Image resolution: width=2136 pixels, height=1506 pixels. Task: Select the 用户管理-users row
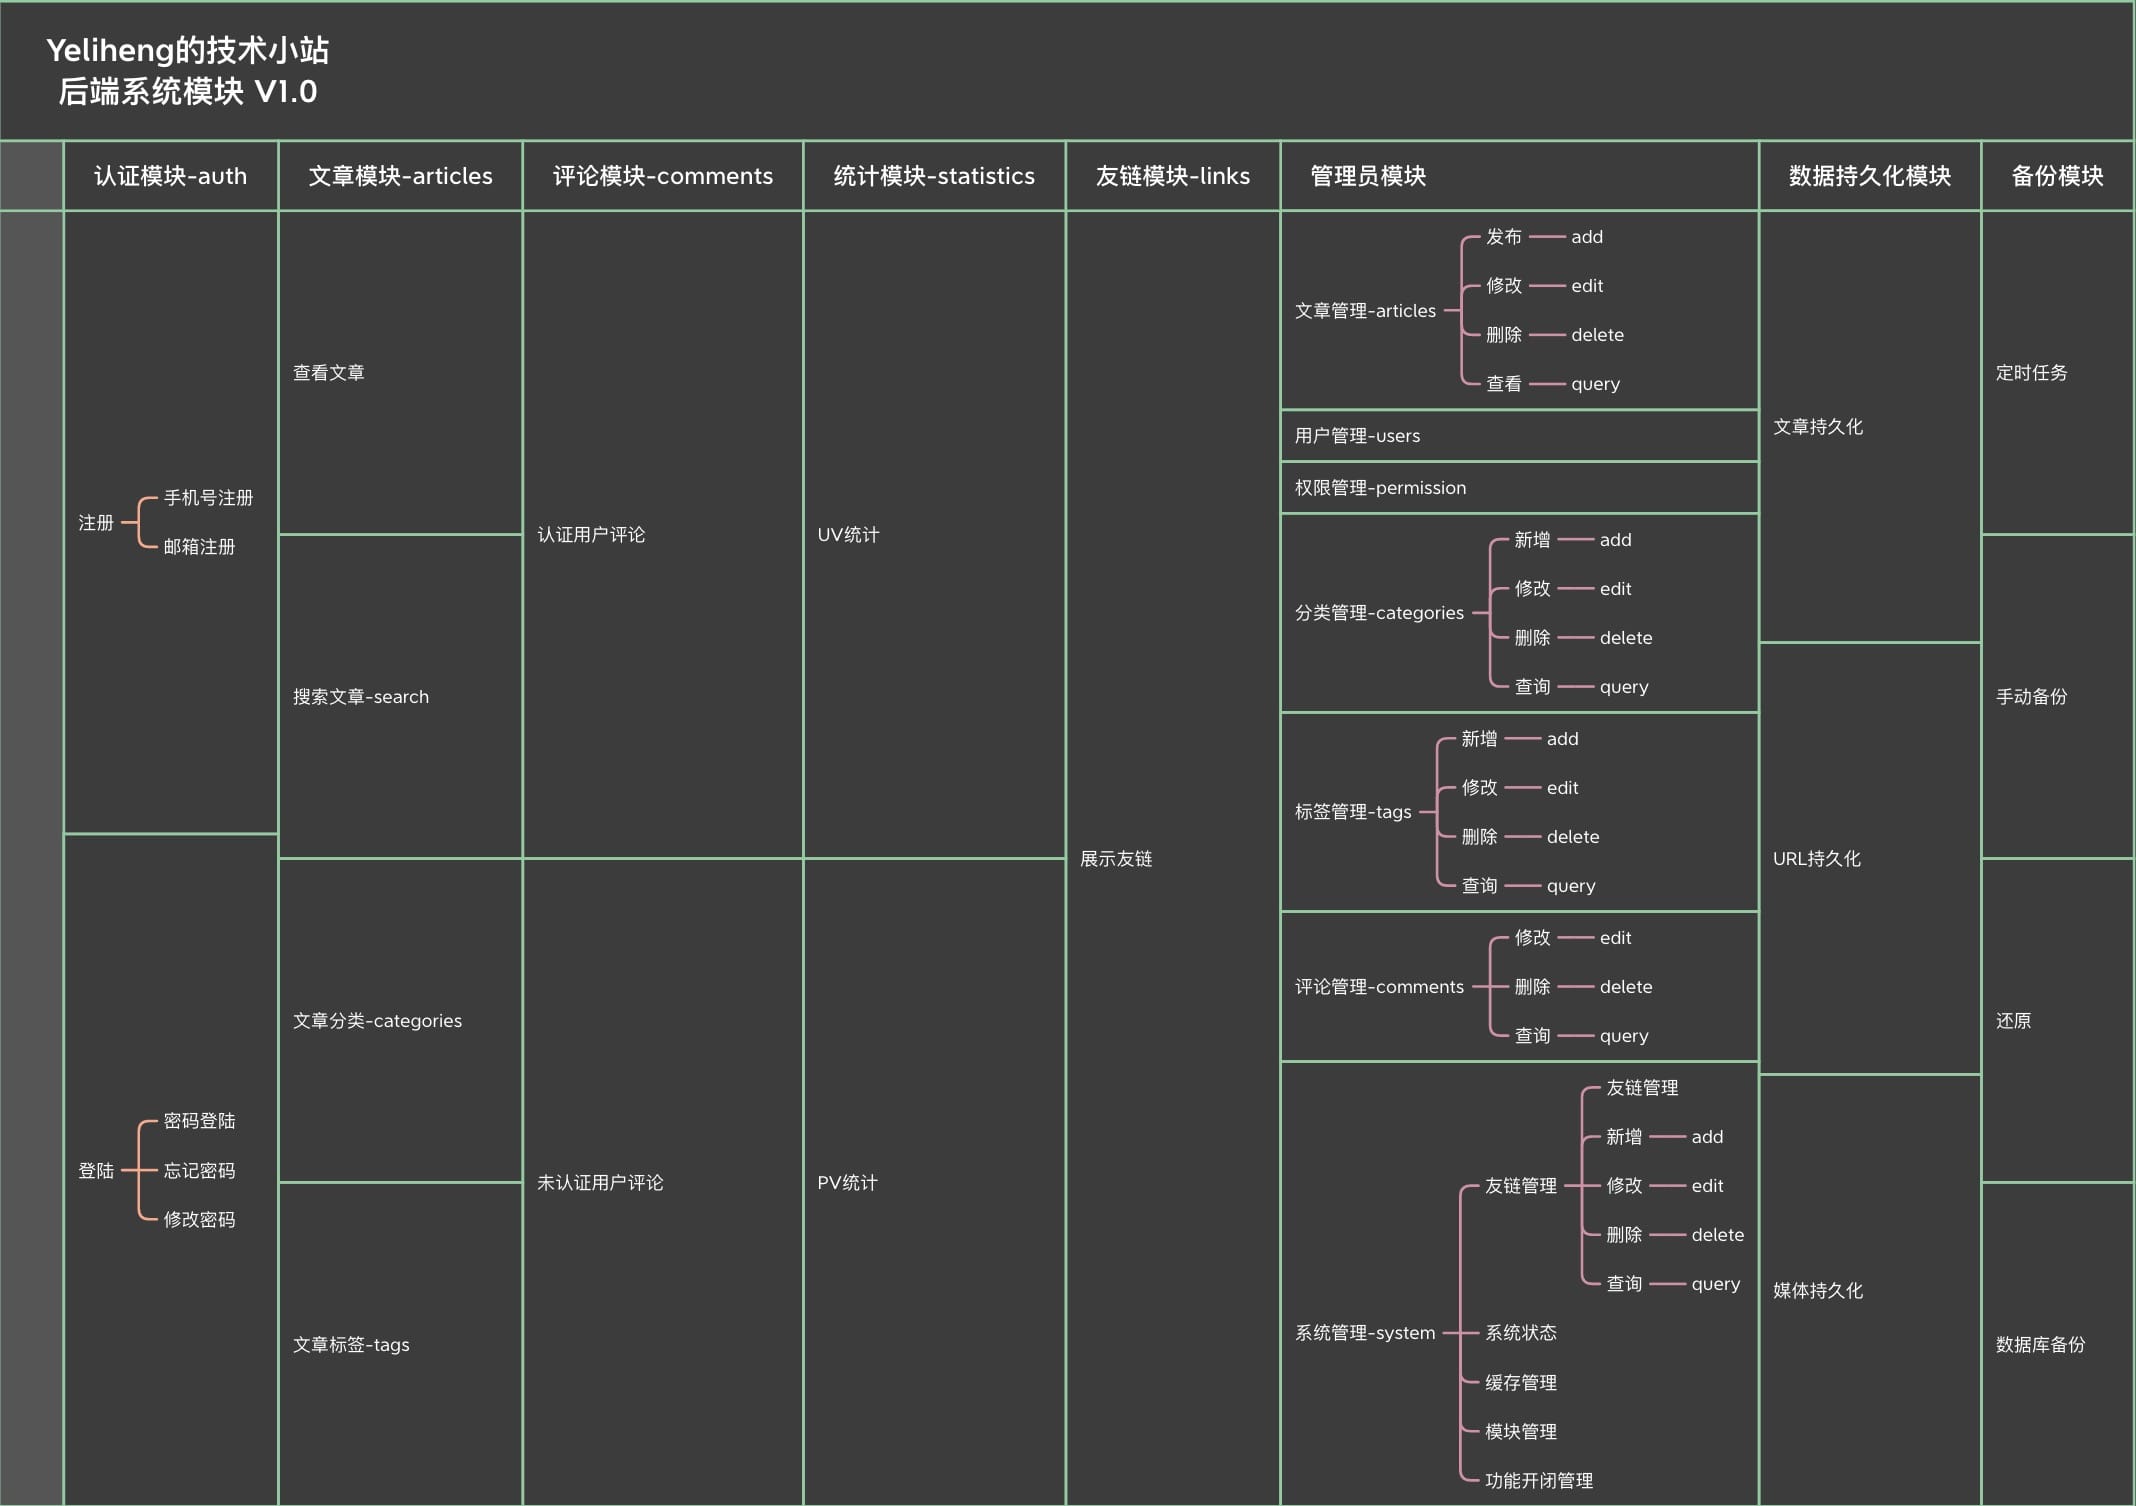1357,436
